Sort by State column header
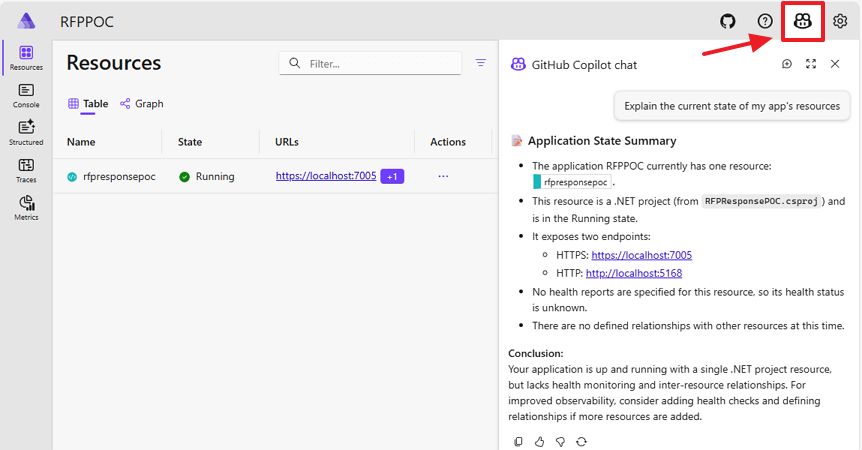 [190, 142]
